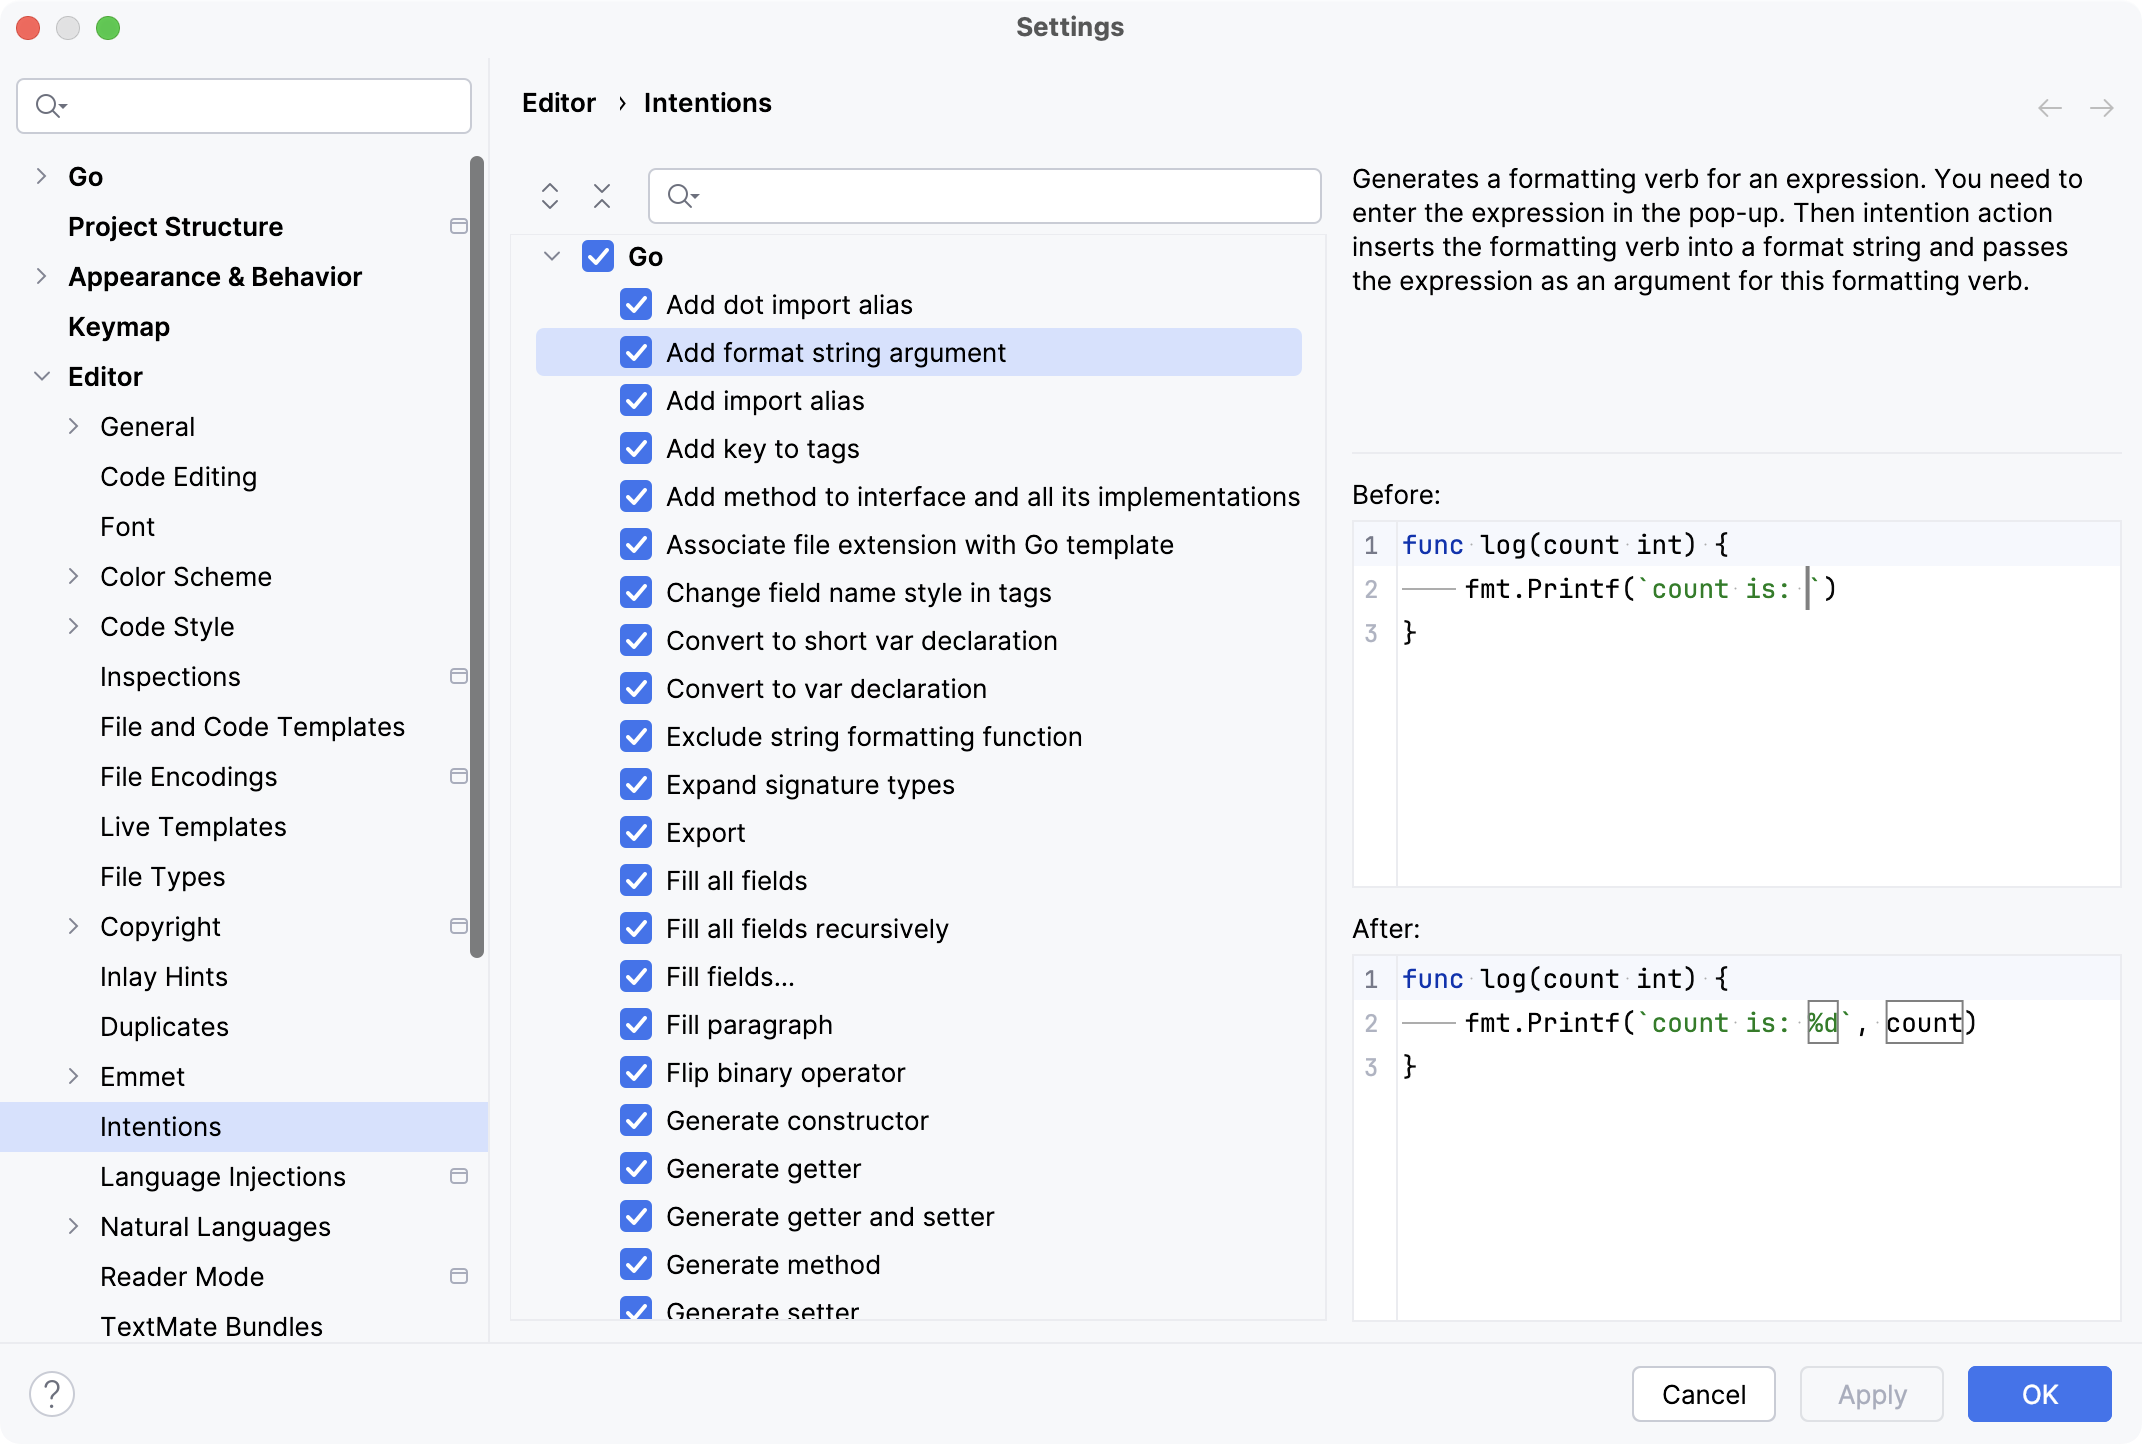Collapse all intentions using collapse-all icon
Screen dimensions: 2142x1444
pyautogui.click(x=603, y=196)
